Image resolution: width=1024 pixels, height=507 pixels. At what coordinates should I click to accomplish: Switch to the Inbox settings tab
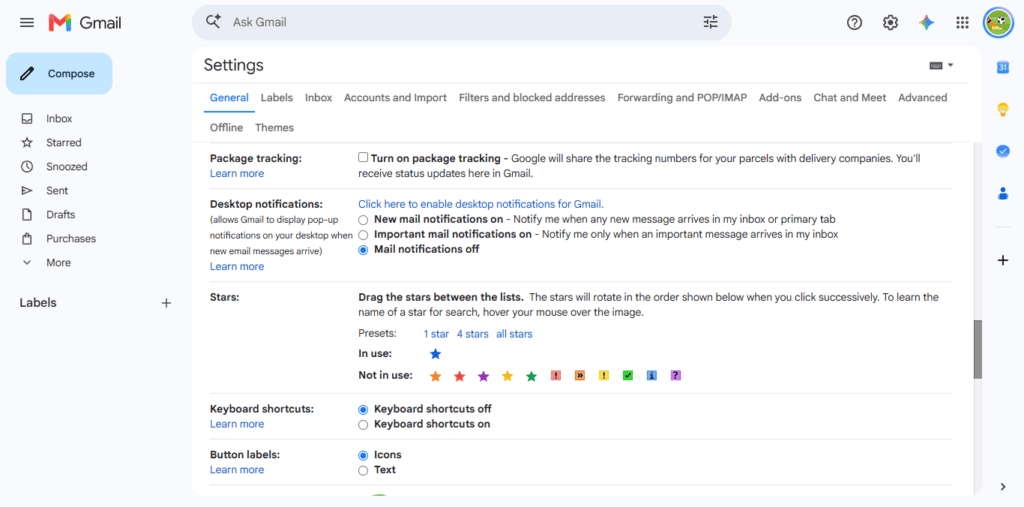[319, 97]
